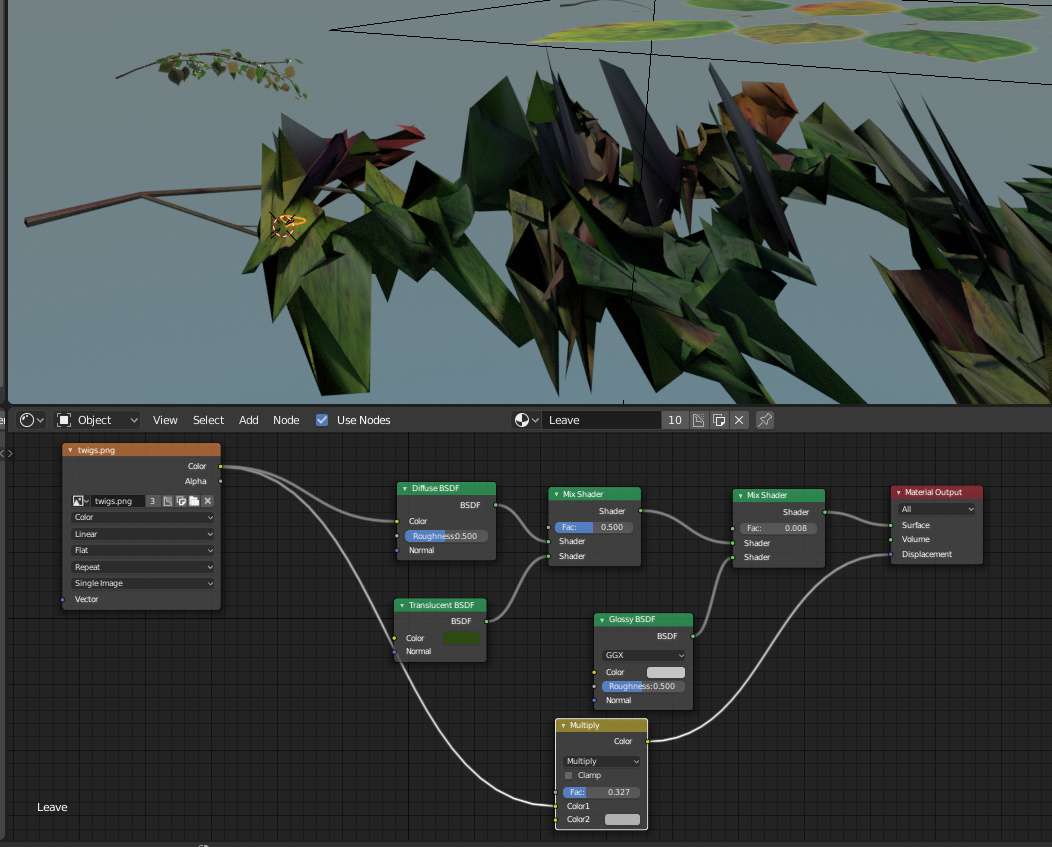The image size is (1052, 847).
Task: Unlink the Leave material with the X icon
Action: point(738,420)
